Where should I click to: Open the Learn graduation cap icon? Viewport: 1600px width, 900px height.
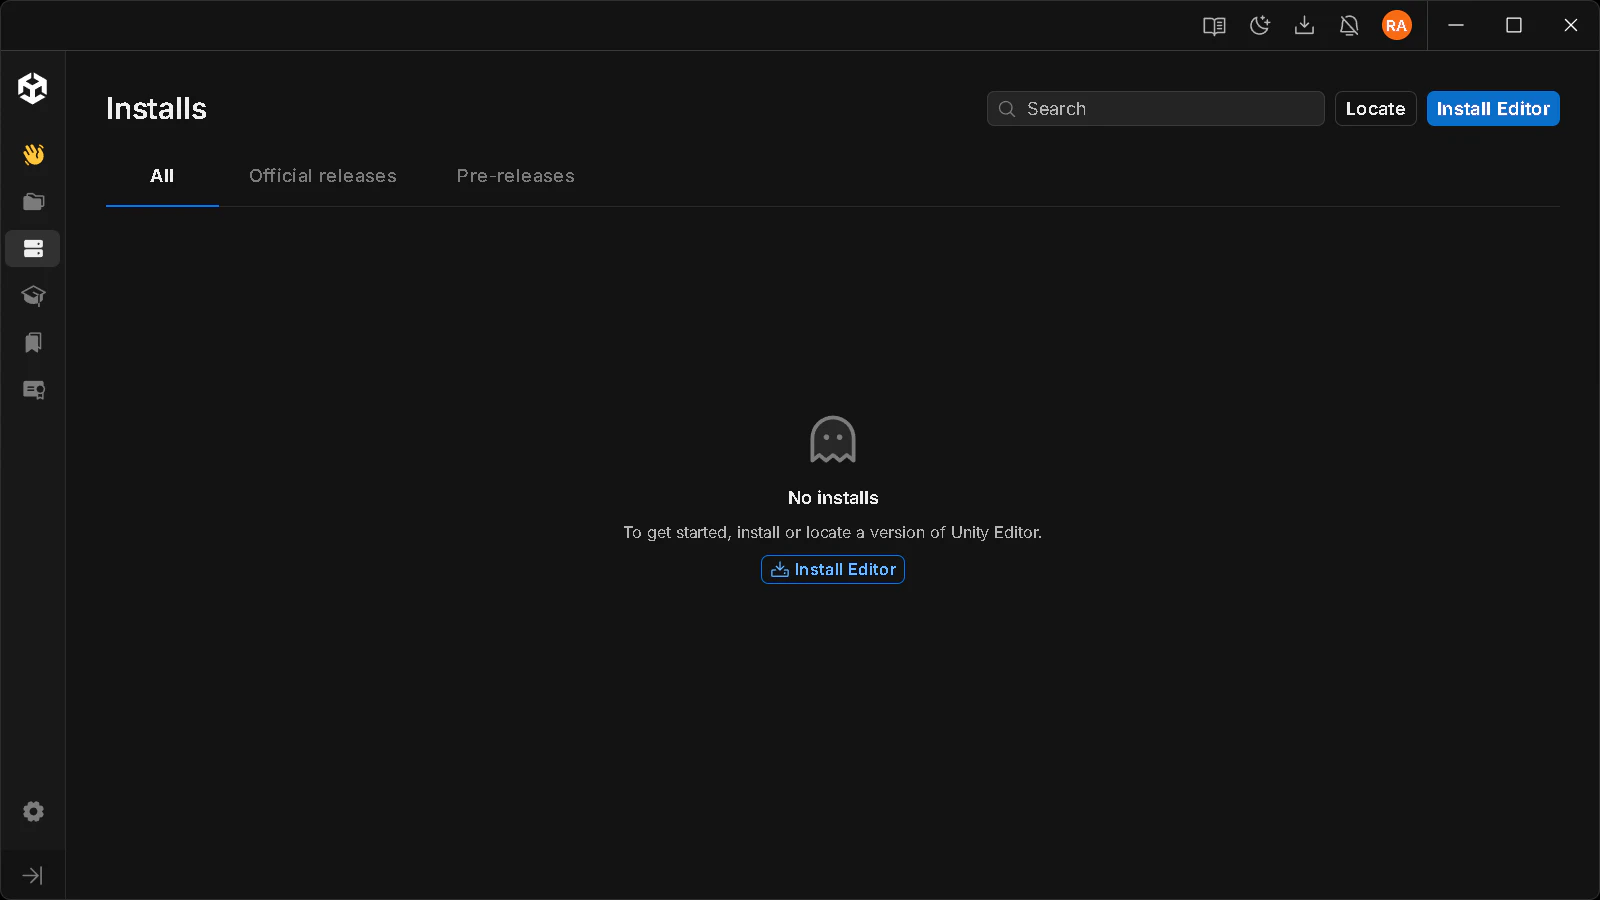[x=33, y=295]
